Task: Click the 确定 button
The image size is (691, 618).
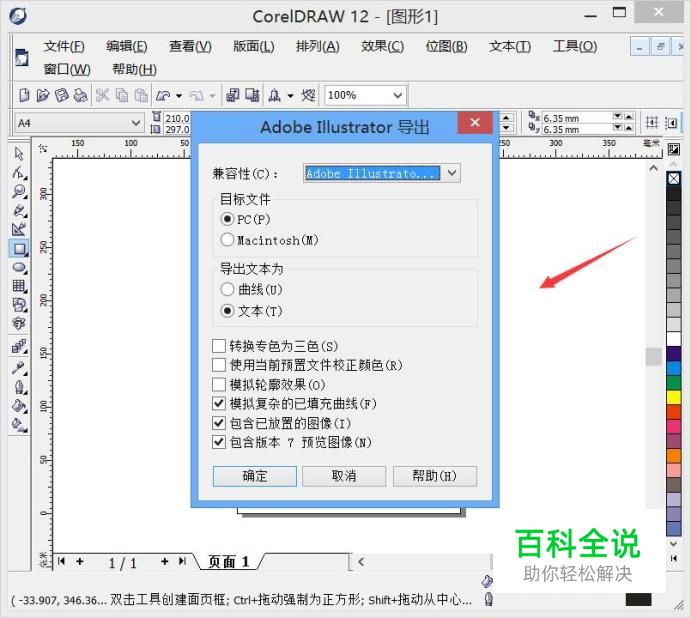Action: pyautogui.click(x=255, y=476)
